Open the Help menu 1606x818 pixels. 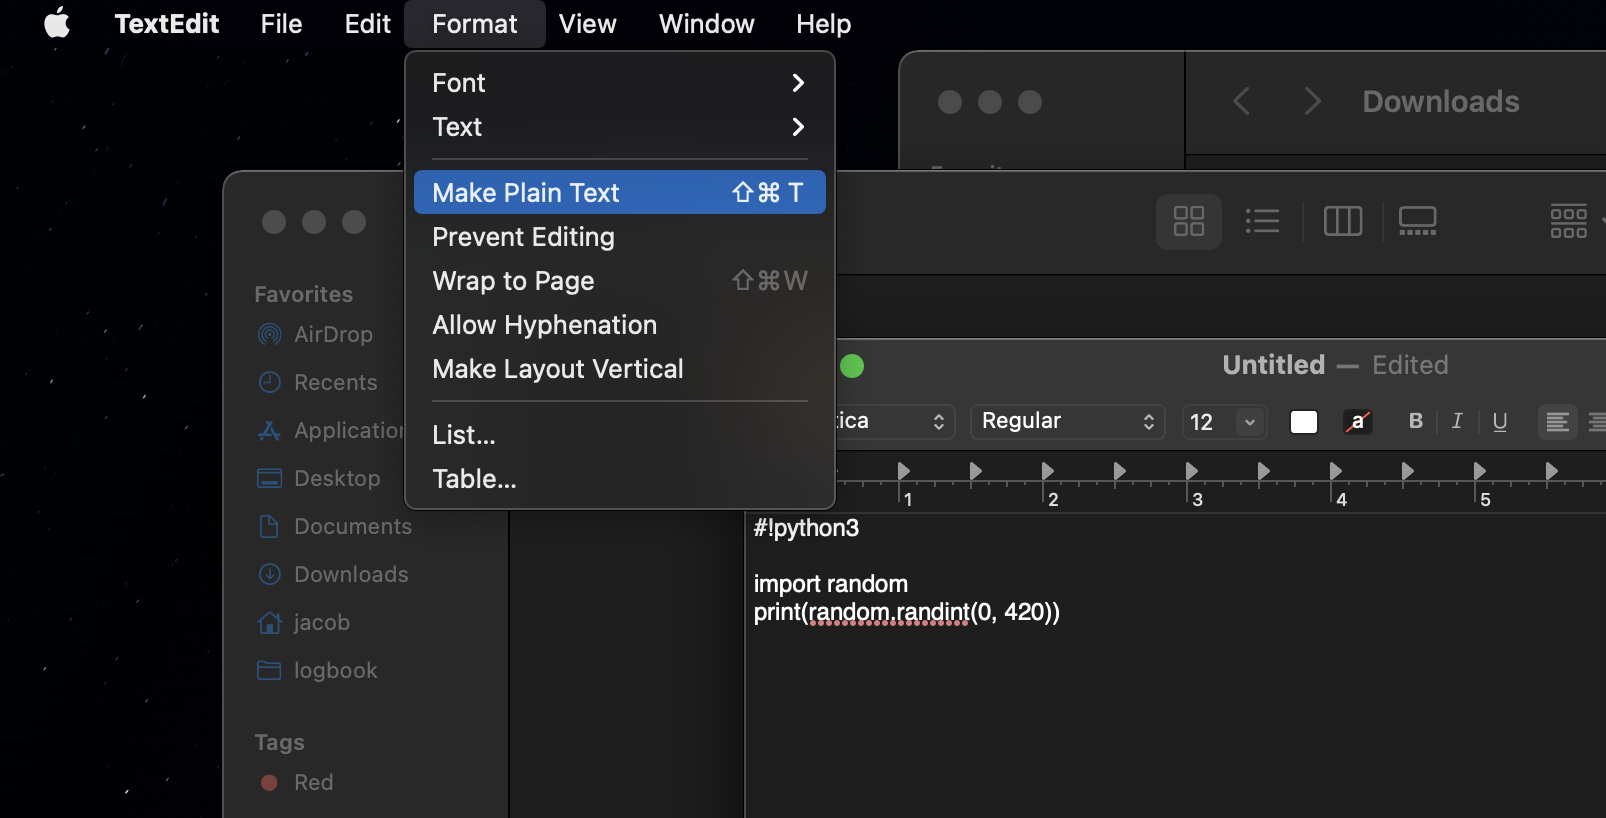coord(823,24)
